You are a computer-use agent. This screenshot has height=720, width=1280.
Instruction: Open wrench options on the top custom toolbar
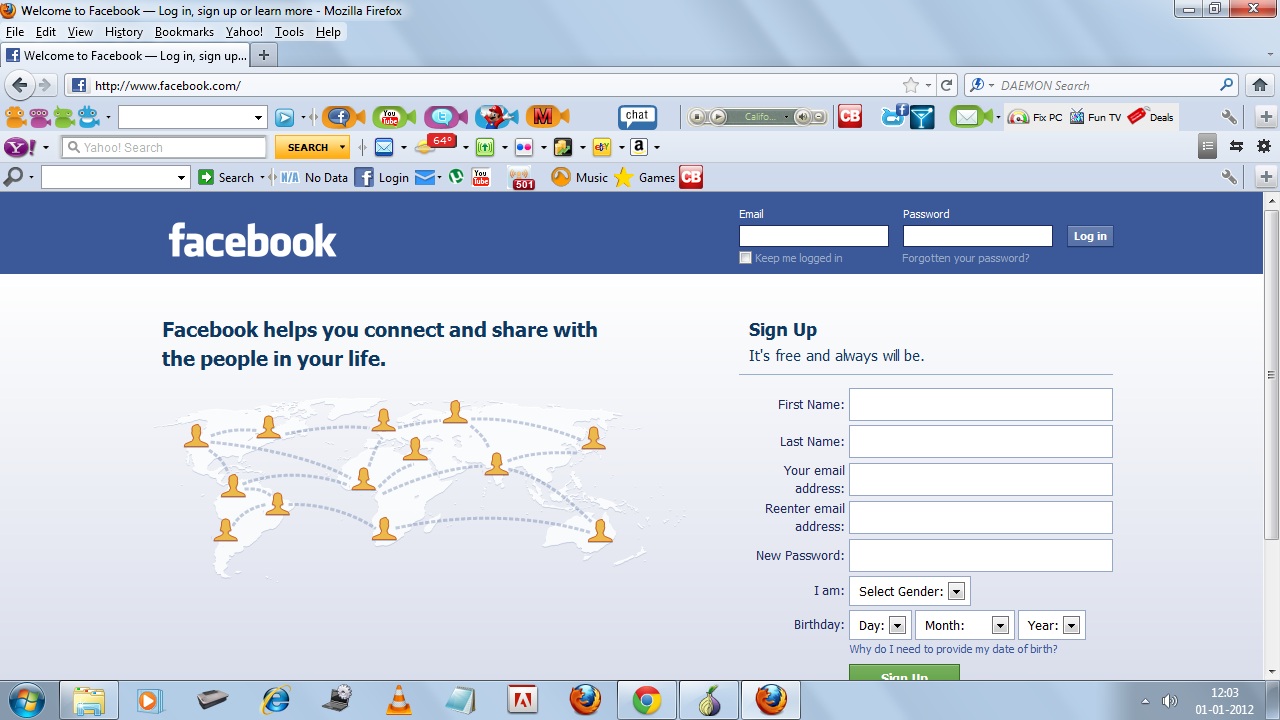pyautogui.click(x=1229, y=117)
